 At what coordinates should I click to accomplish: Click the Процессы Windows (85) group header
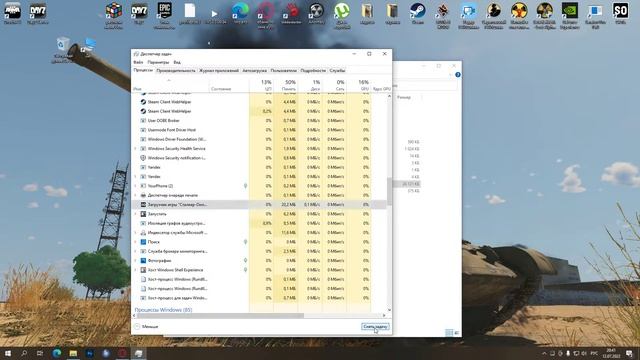click(x=163, y=310)
